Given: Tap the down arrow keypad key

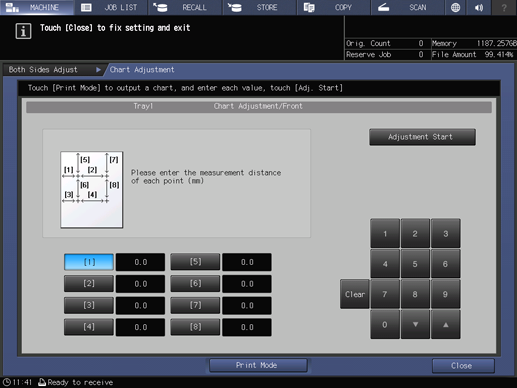Looking at the screenshot, I should [x=415, y=324].
